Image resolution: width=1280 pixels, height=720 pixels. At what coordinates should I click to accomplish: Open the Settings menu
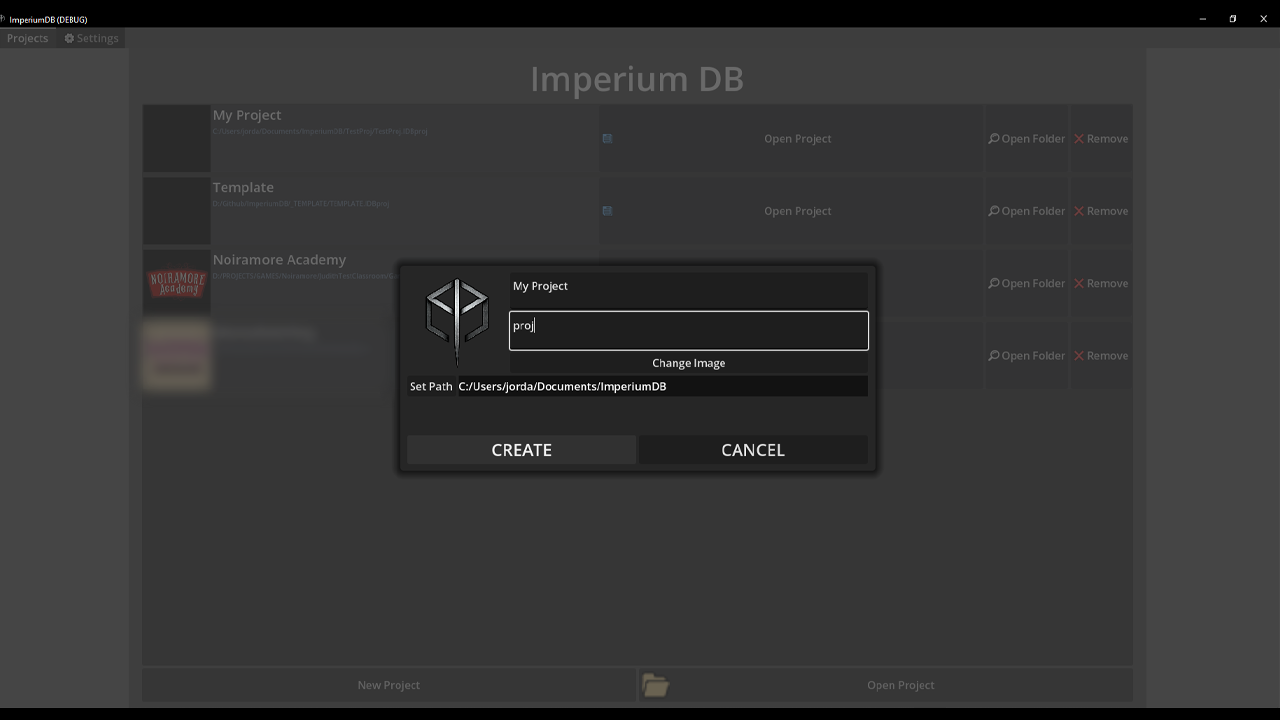pos(91,38)
